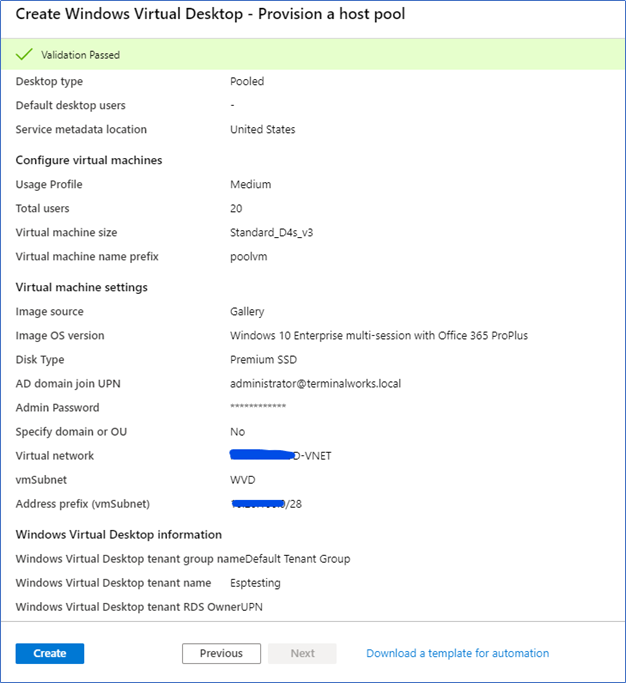Screen dimensions: 626x683
Task: Click the masked Admin Password value
Action: coord(258,407)
